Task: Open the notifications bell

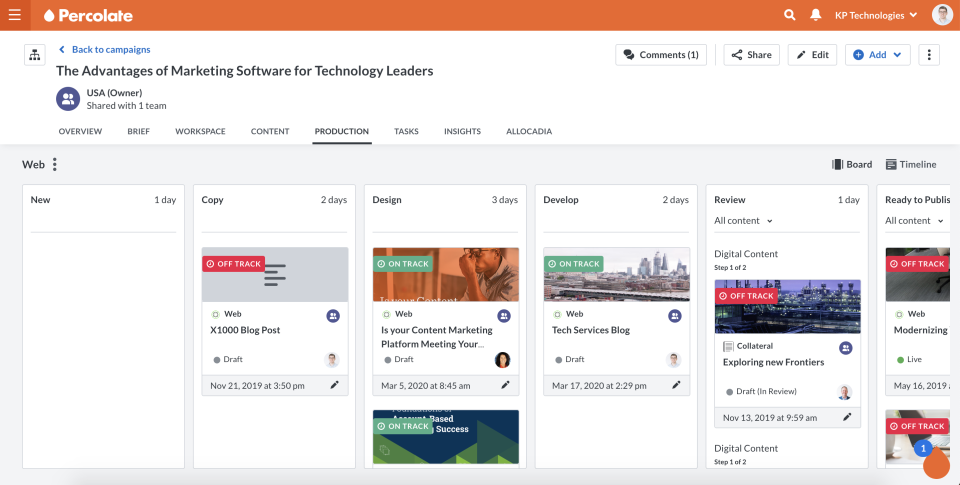Action: point(816,15)
